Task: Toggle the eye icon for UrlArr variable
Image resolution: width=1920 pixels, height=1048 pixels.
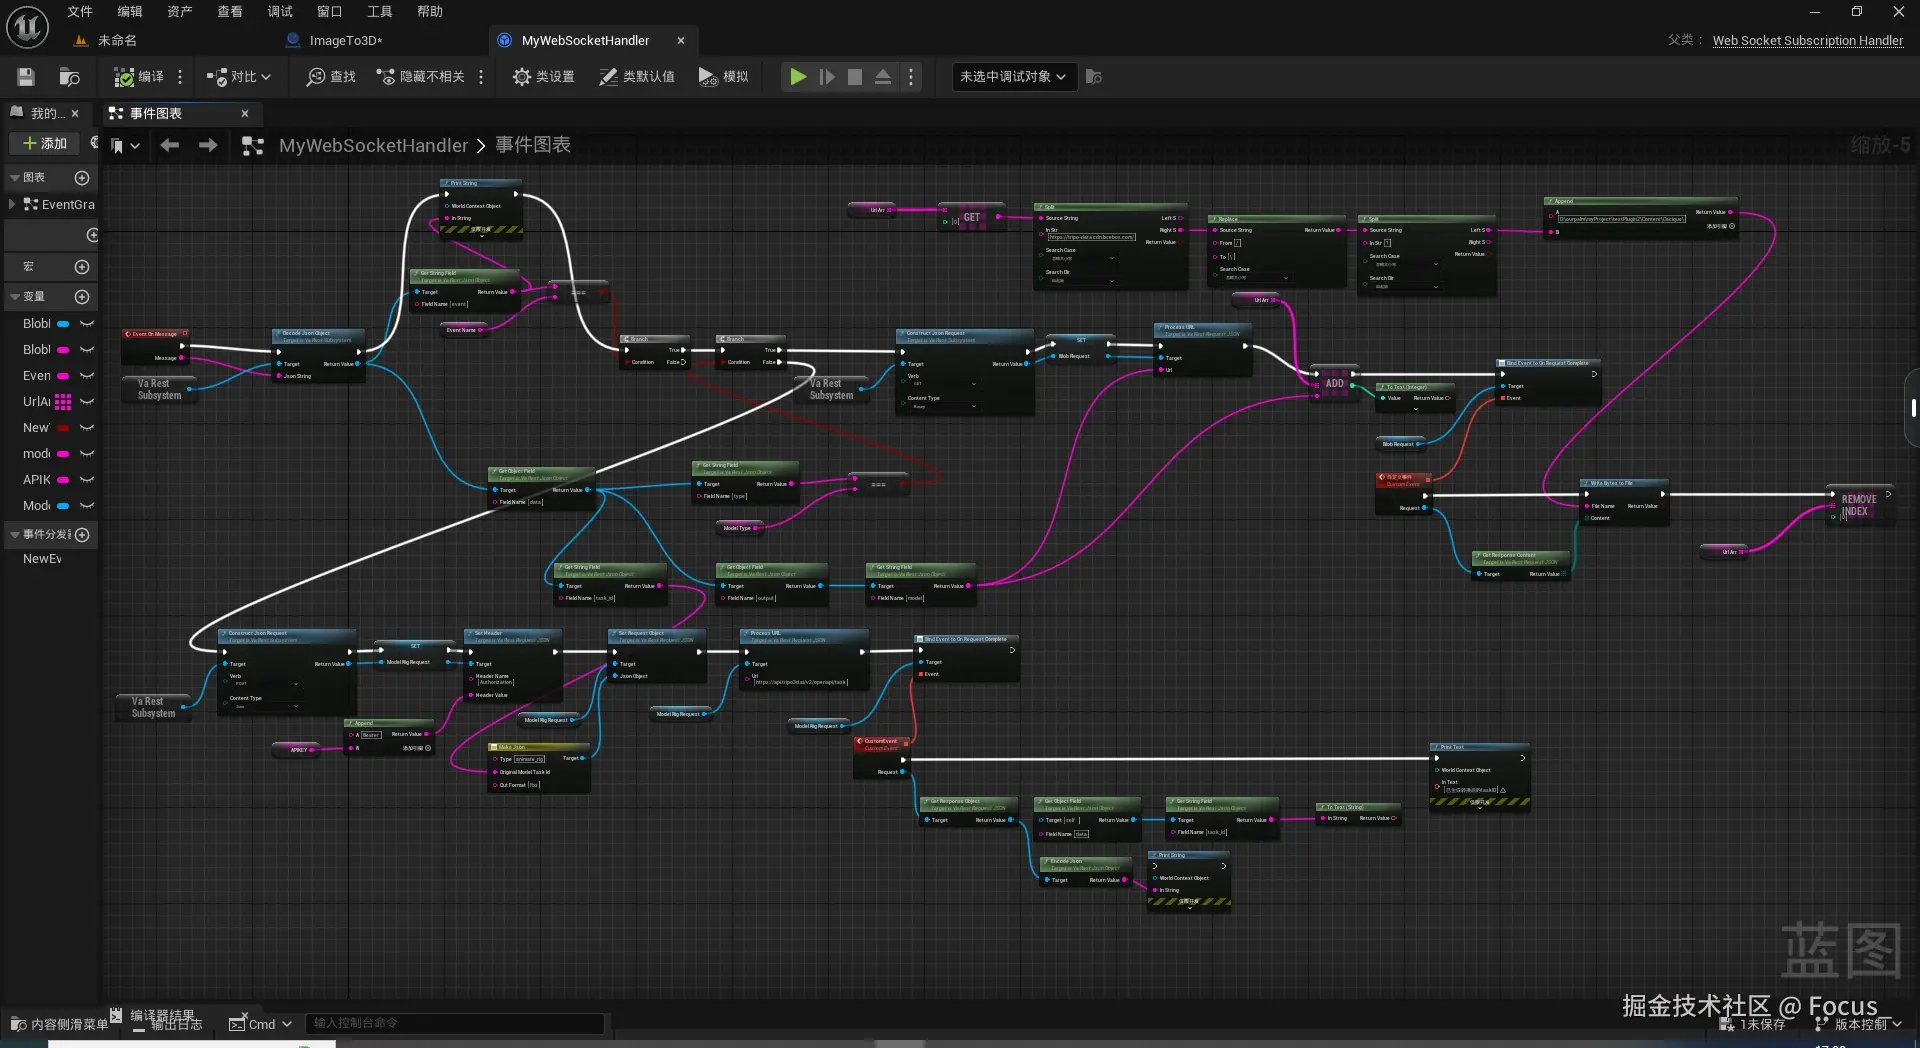Action: click(87, 402)
